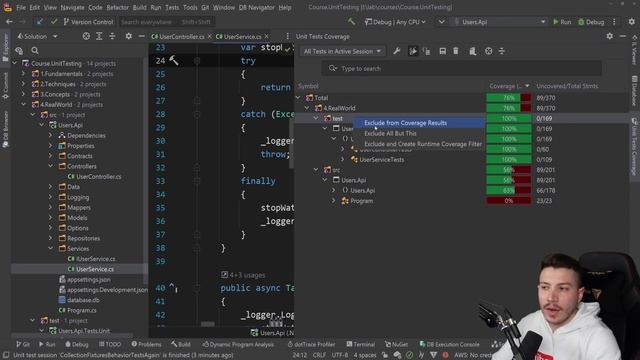Click the save coverage snapshot icon
640x360 pixels.
[442, 51]
